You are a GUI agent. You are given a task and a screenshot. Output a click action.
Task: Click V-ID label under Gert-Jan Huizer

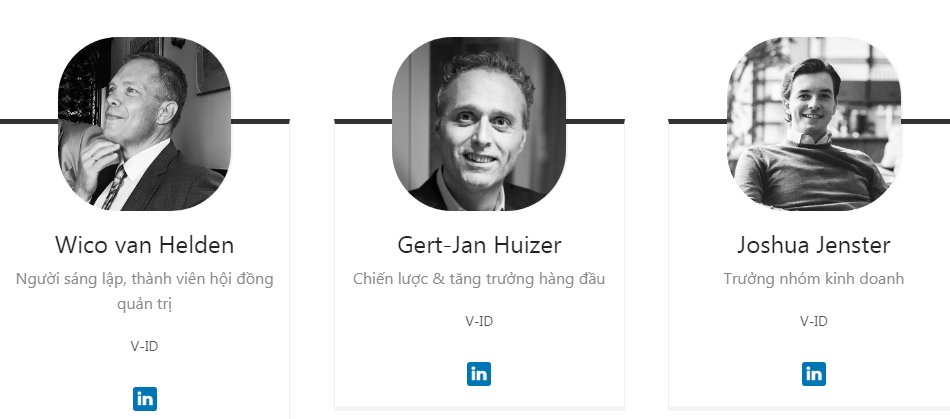point(479,322)
